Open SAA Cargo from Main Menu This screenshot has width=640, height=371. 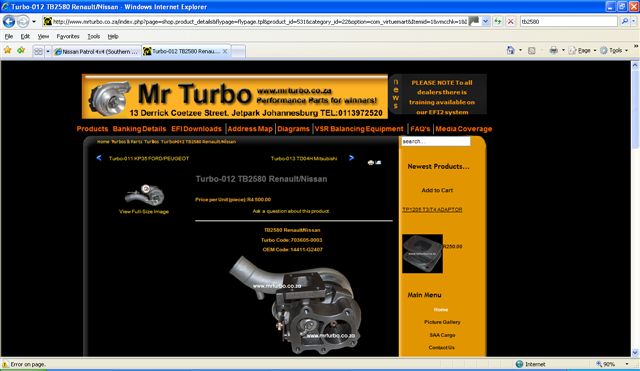(x=442, y=335)
